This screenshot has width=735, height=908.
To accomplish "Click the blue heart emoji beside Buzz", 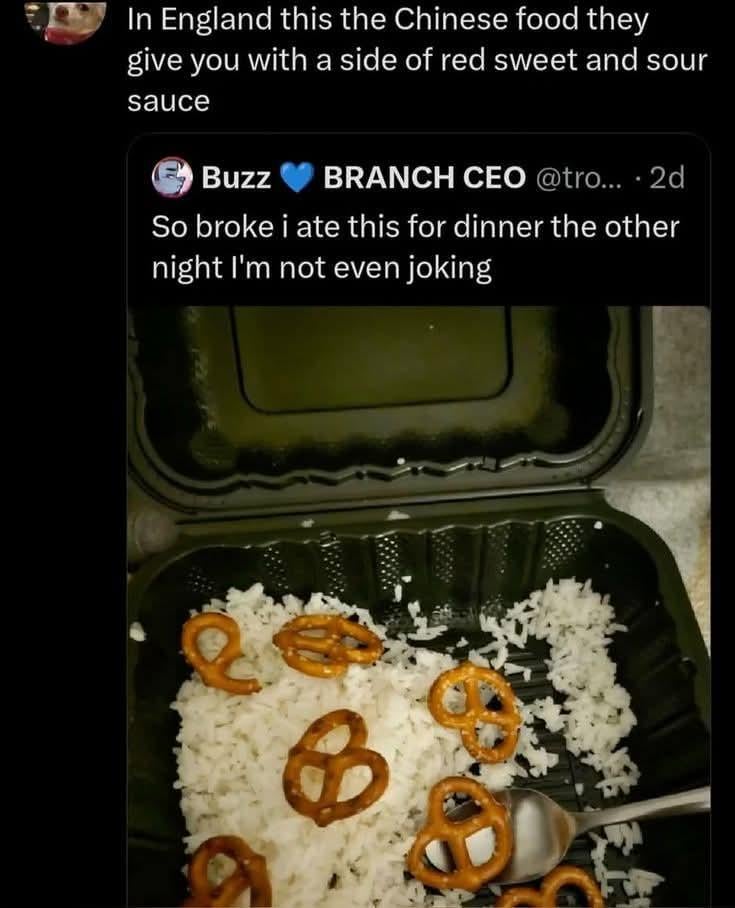I will (295, 177).
